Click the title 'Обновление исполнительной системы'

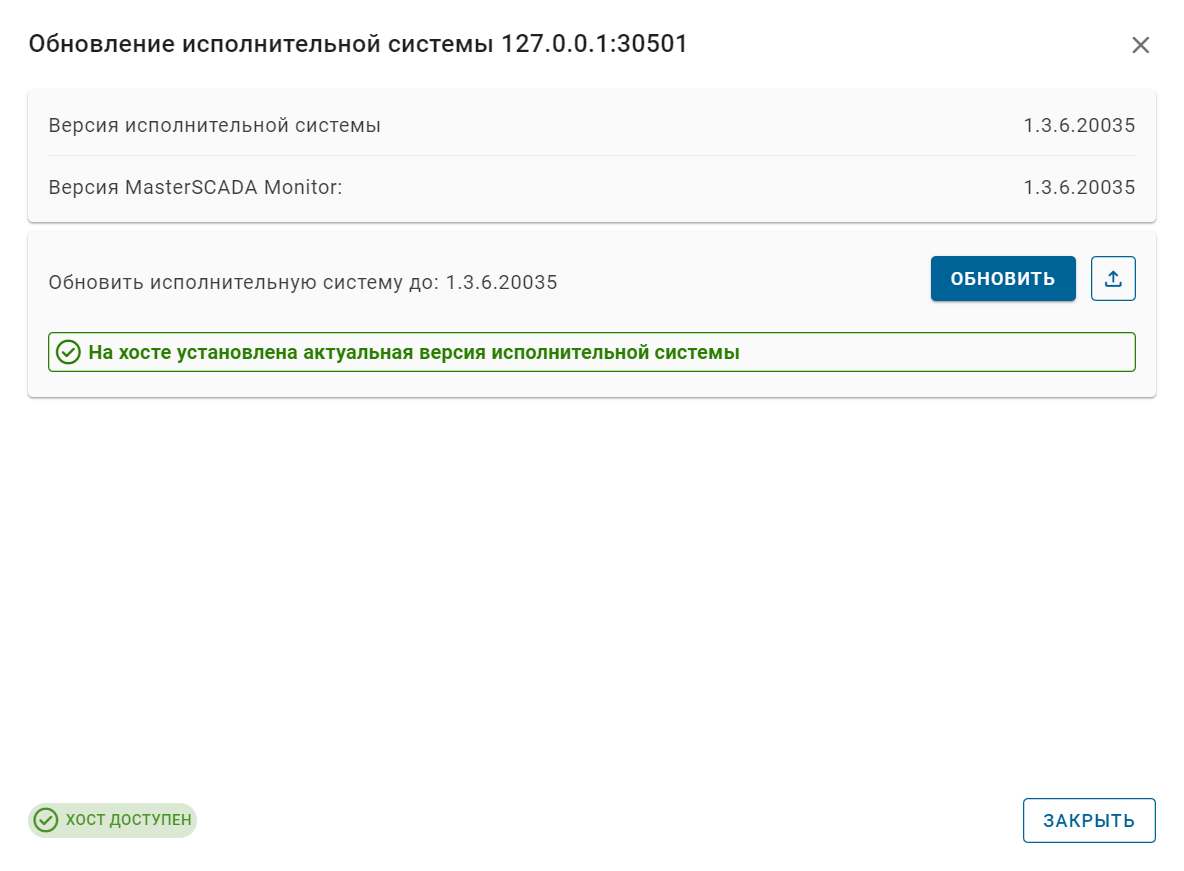(x=262, y=44)
